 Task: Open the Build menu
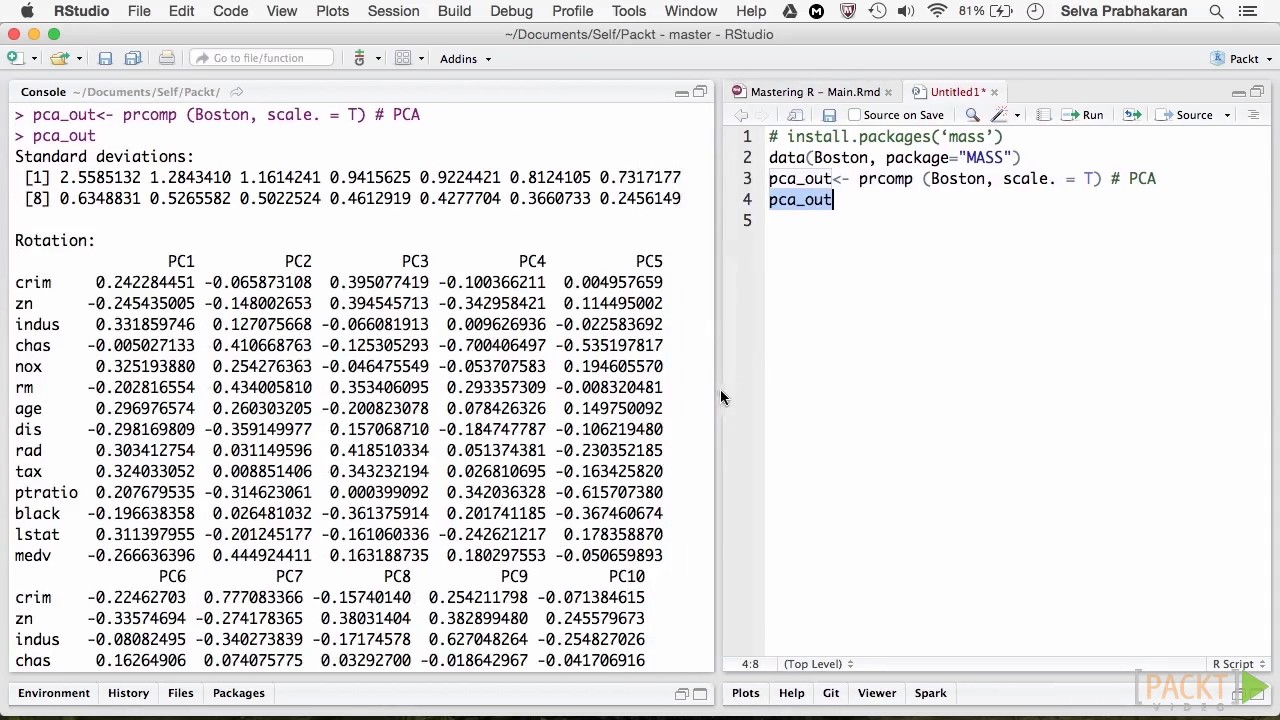pyautogui.click(x=454, y=11)
